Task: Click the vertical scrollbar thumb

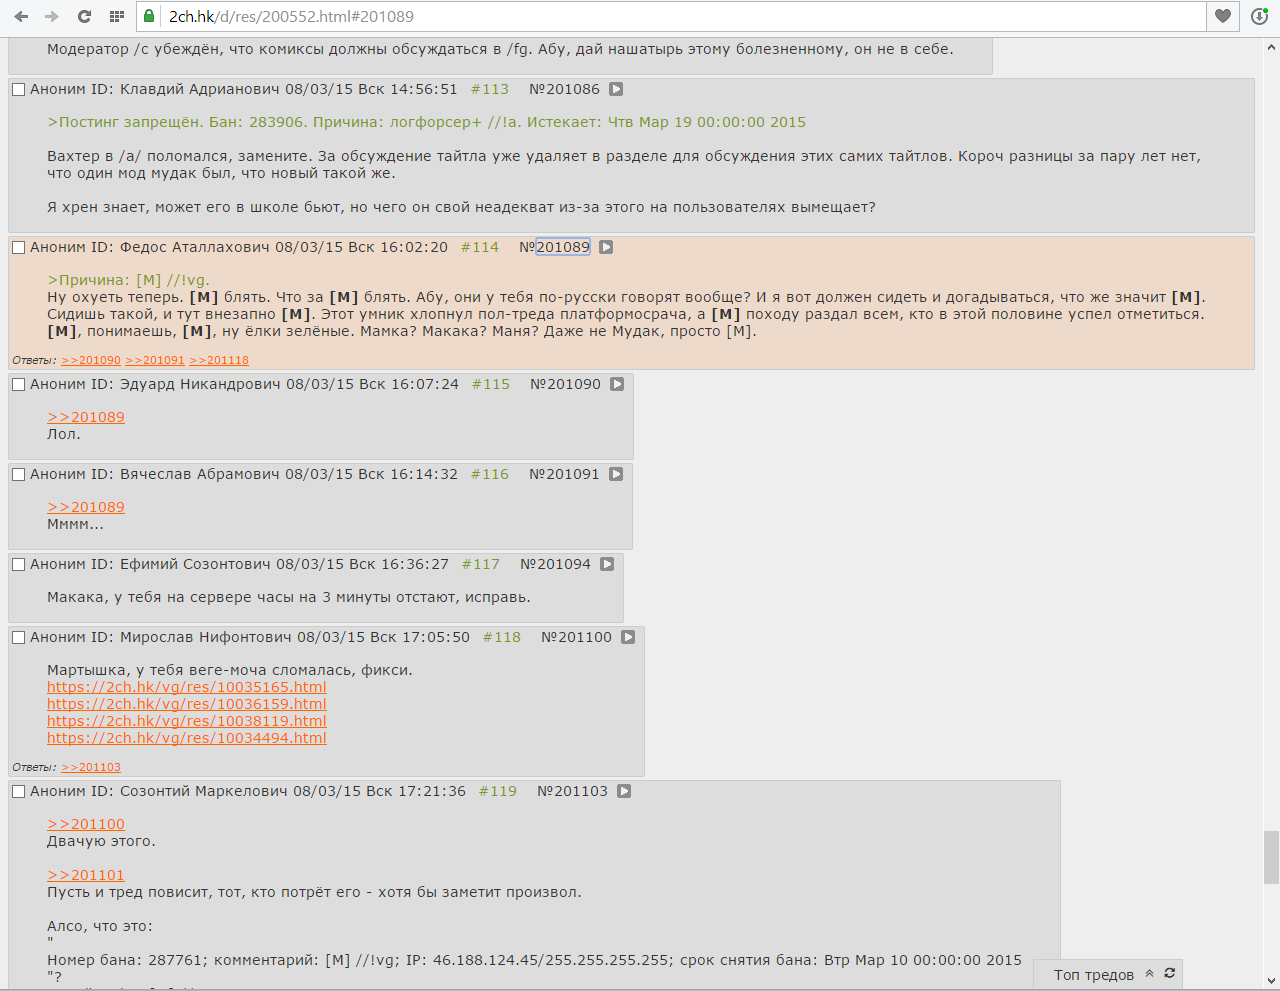Action: tap(1271, 857)
